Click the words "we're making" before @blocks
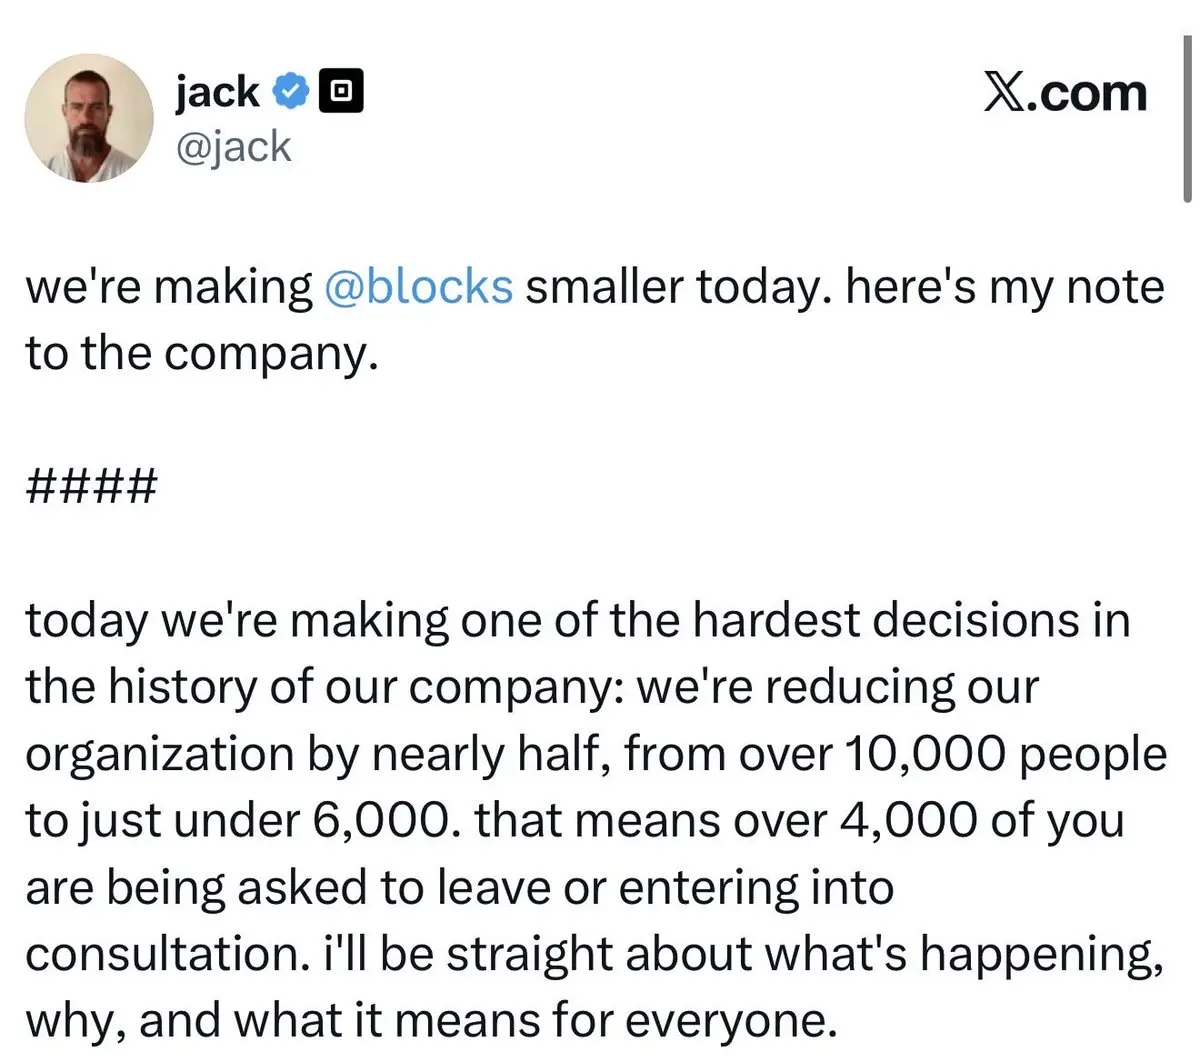The height and width of the screenshot is (1062, 1200). [168, 287]
